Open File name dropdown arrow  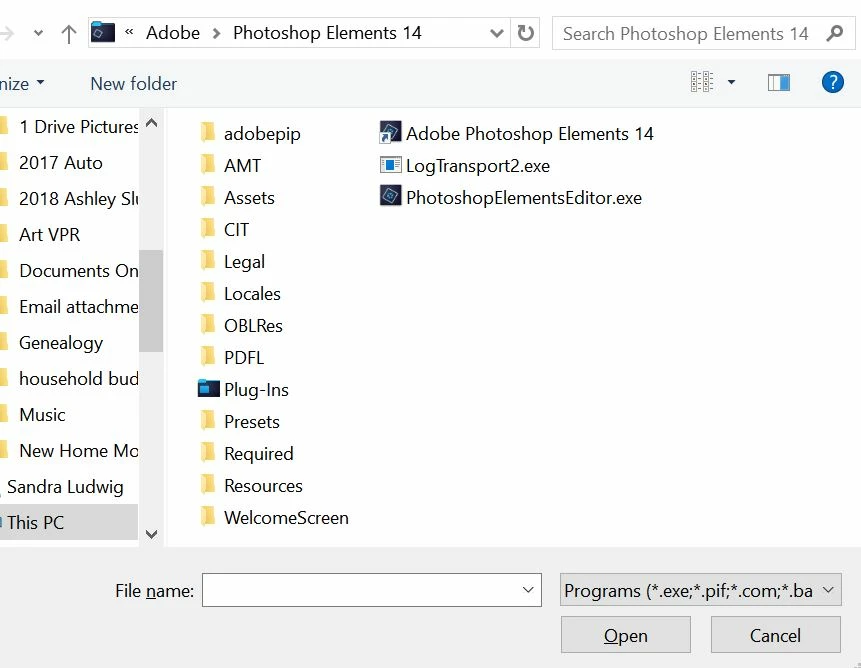[x=528, y=590]
